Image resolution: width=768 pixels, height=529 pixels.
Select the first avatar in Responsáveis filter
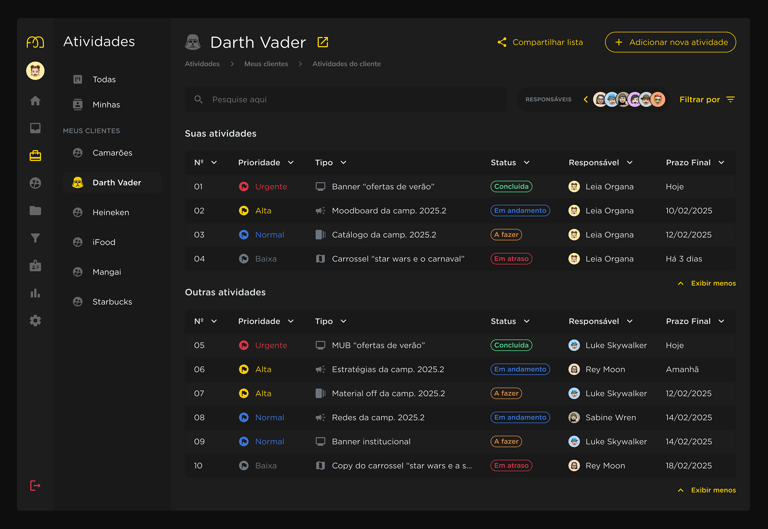[600, 99]
